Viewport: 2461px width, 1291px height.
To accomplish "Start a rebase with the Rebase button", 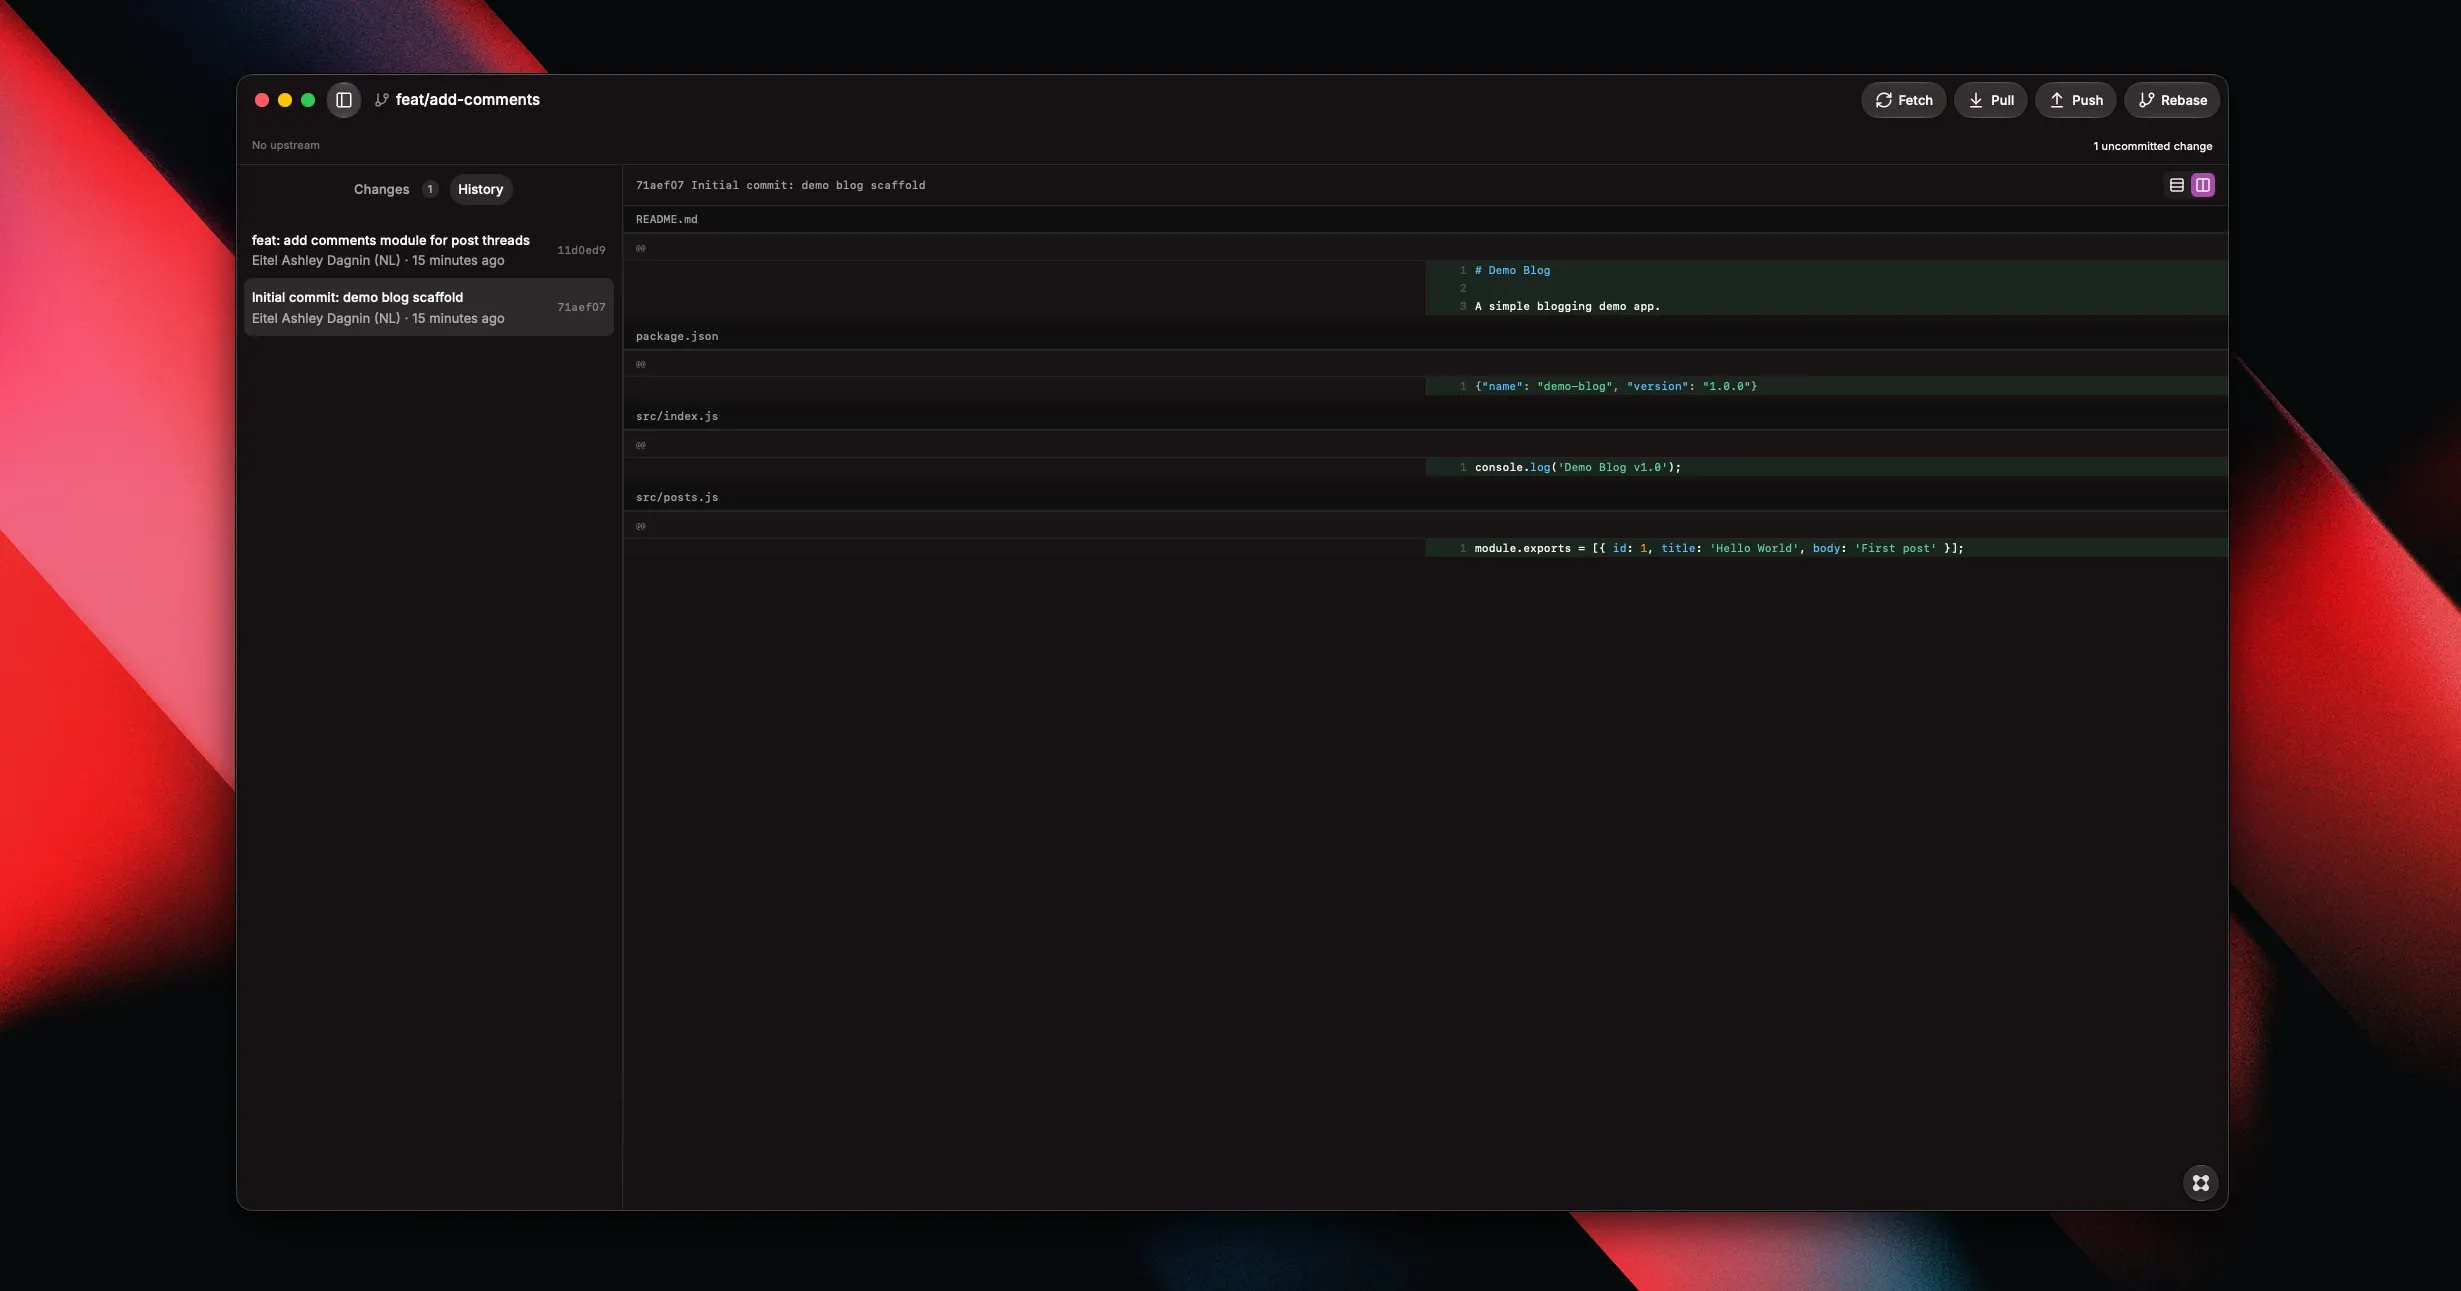I will pyautogui.click(x=2172, y=100).
